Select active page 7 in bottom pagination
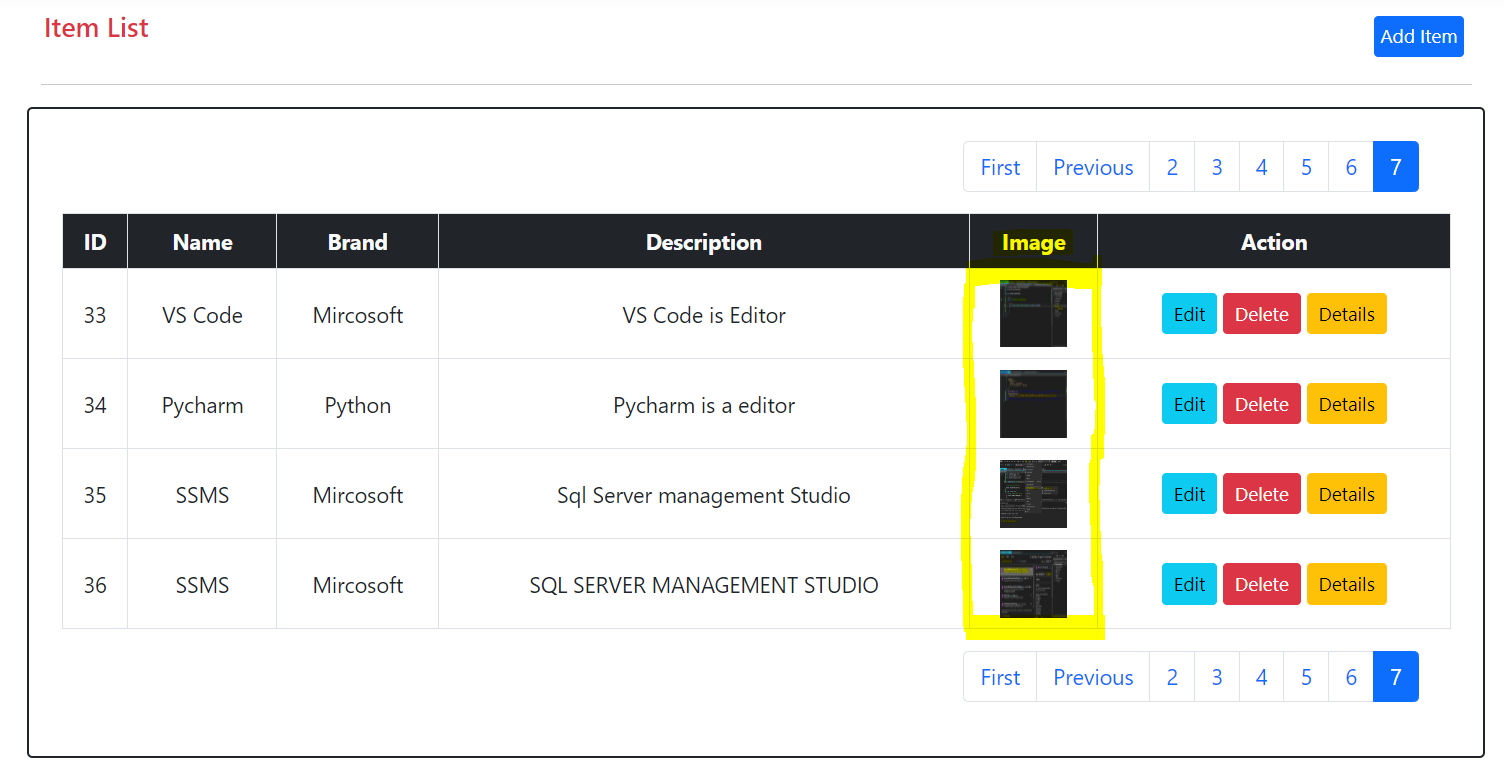1504x777 pixels. tap(1396, 677)
